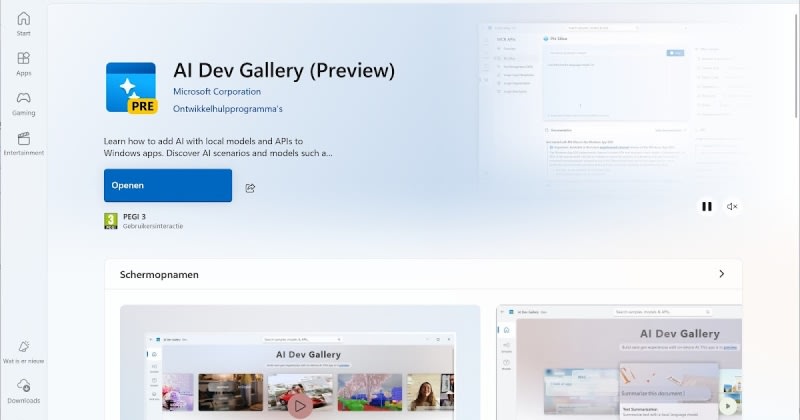Toggle the trailer sound mute button
This screenshot has width=800, height=420.
(732, 206)
